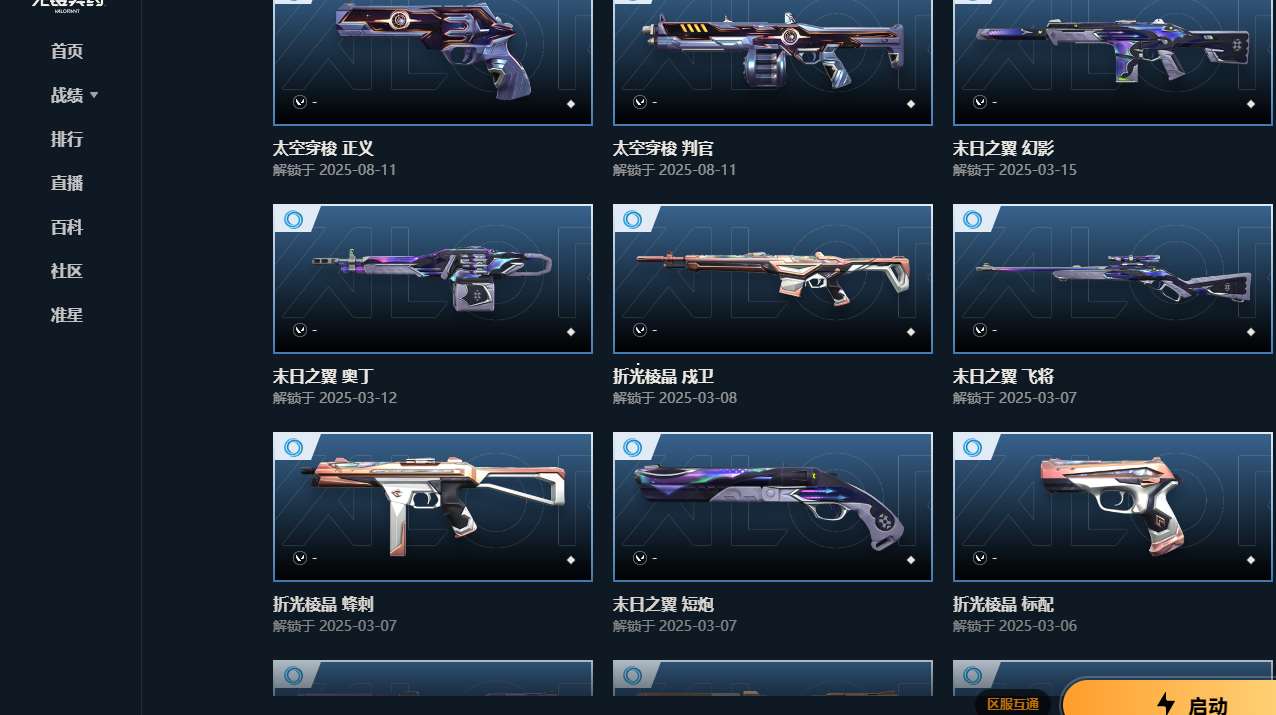
Task: Click the VP currency icon on 折光棱晶 蜂刺 card
Action: point(300,558)
